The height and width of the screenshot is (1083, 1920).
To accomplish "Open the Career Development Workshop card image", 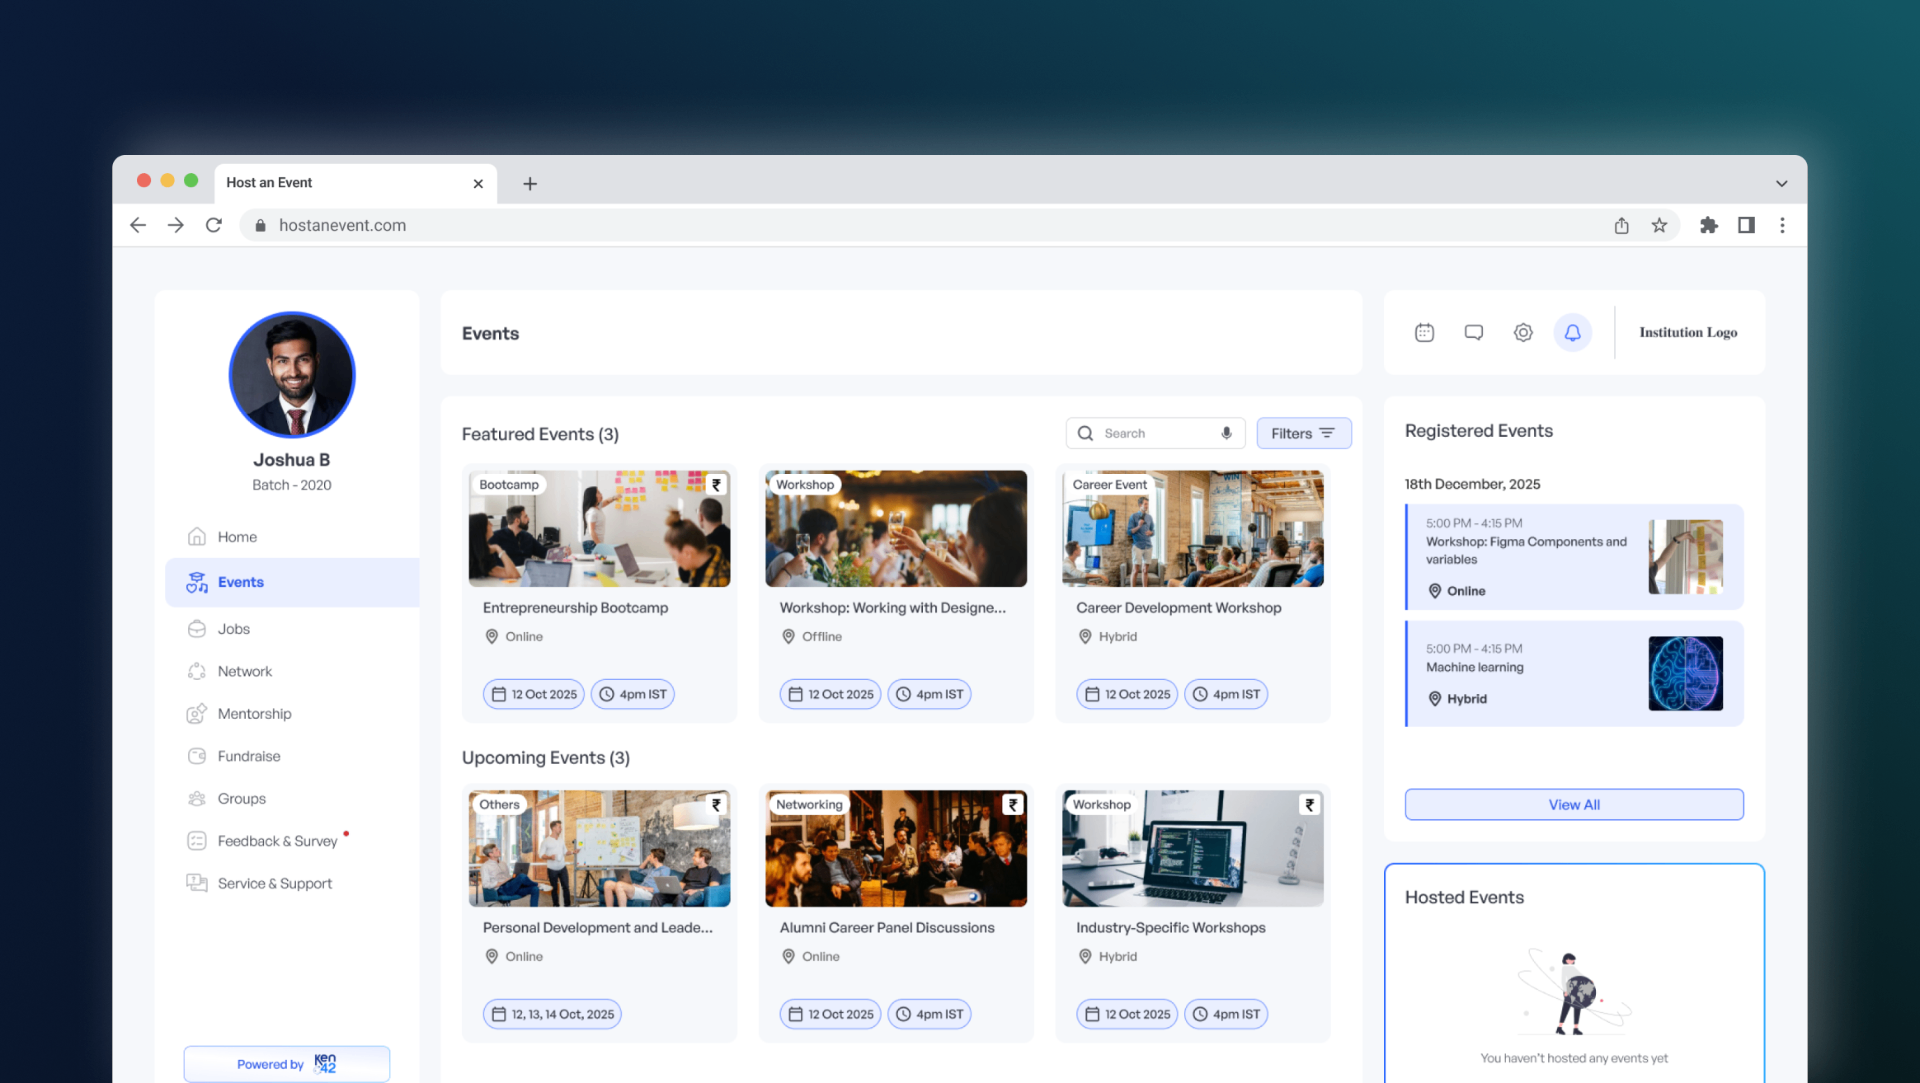I will (x=1193, y=529).
